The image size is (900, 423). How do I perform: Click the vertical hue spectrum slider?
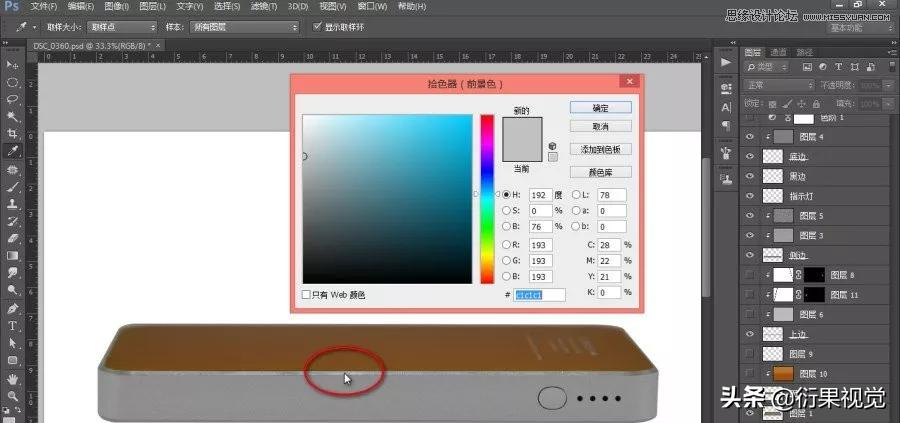point(487,199)
